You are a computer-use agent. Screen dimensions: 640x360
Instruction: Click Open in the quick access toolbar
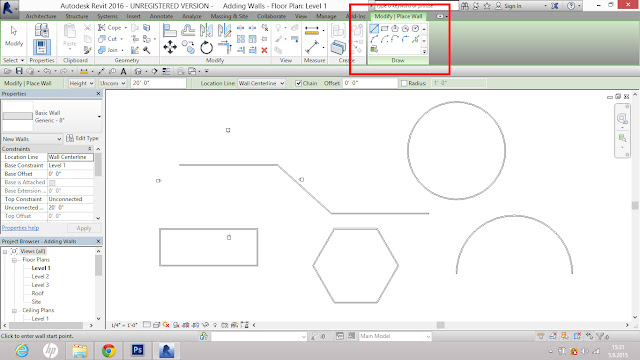(7, 71)
